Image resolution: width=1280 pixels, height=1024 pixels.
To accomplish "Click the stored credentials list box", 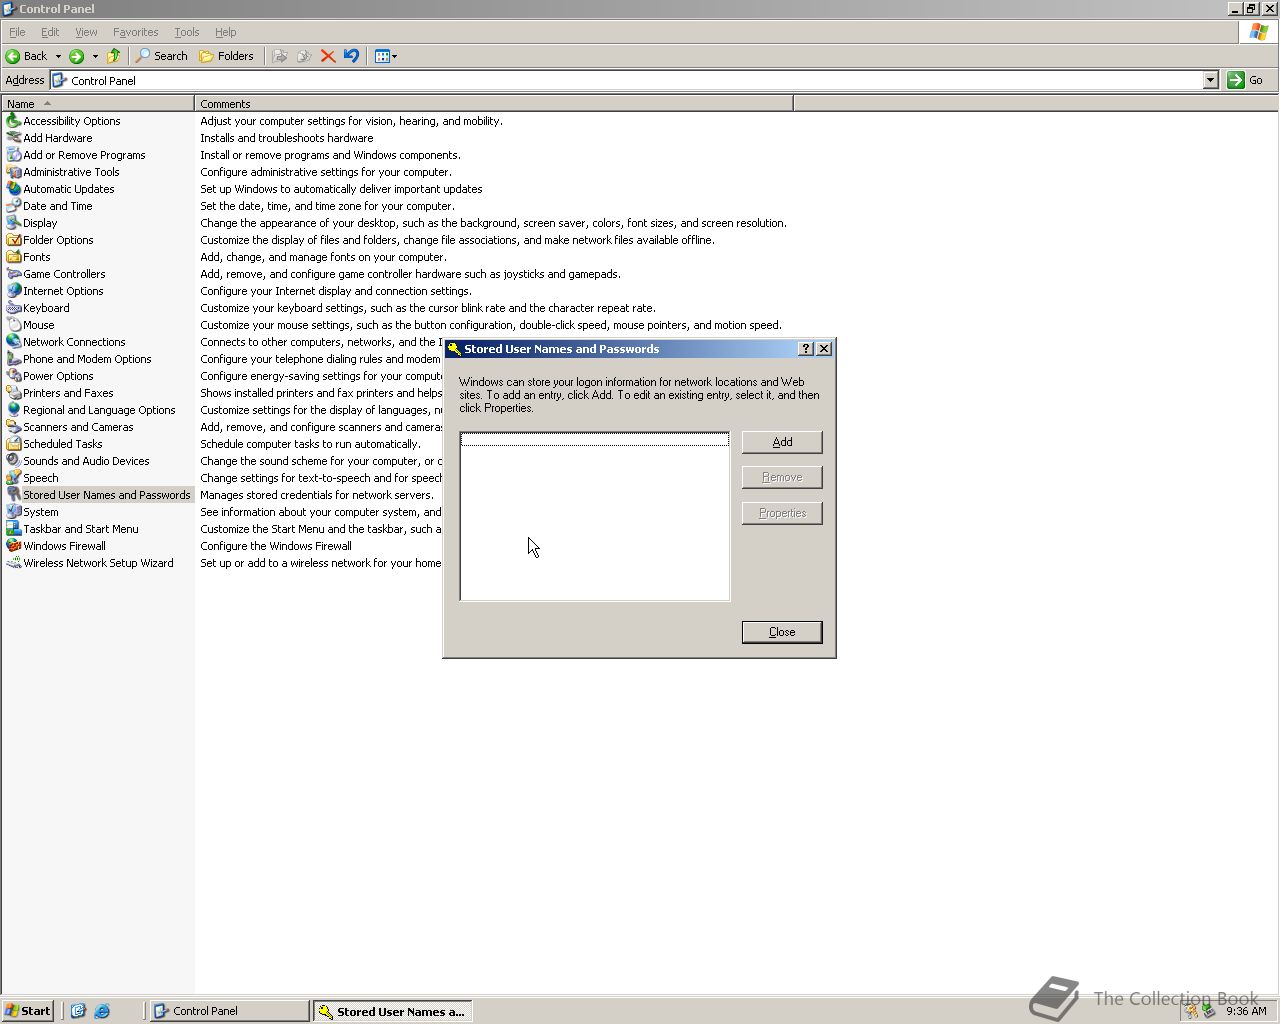I will click(x=595, y=516).
